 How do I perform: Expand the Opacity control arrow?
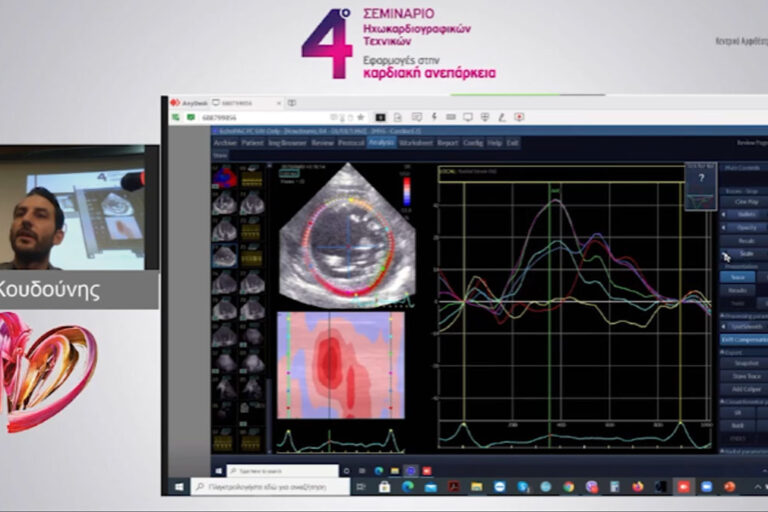coord(722,227)
